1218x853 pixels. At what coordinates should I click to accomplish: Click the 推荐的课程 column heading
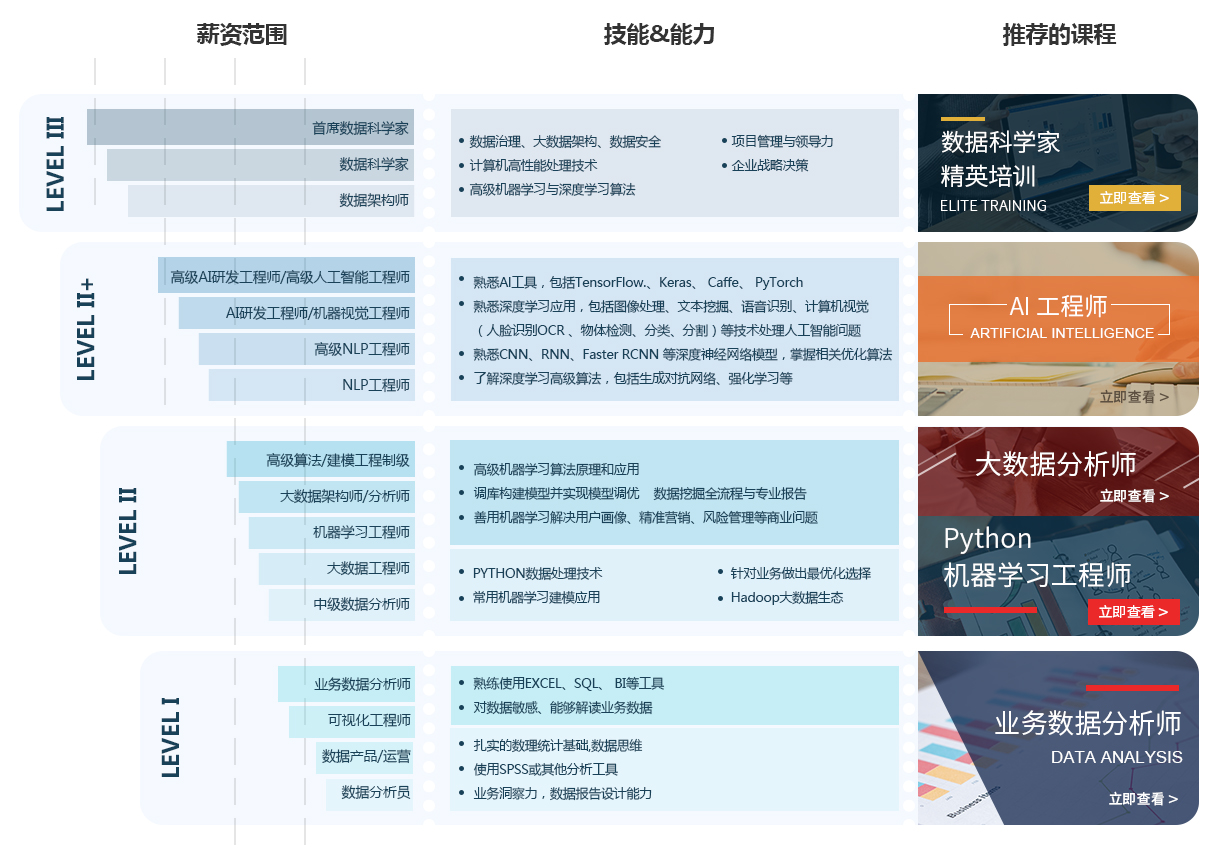coord(1059,35)
